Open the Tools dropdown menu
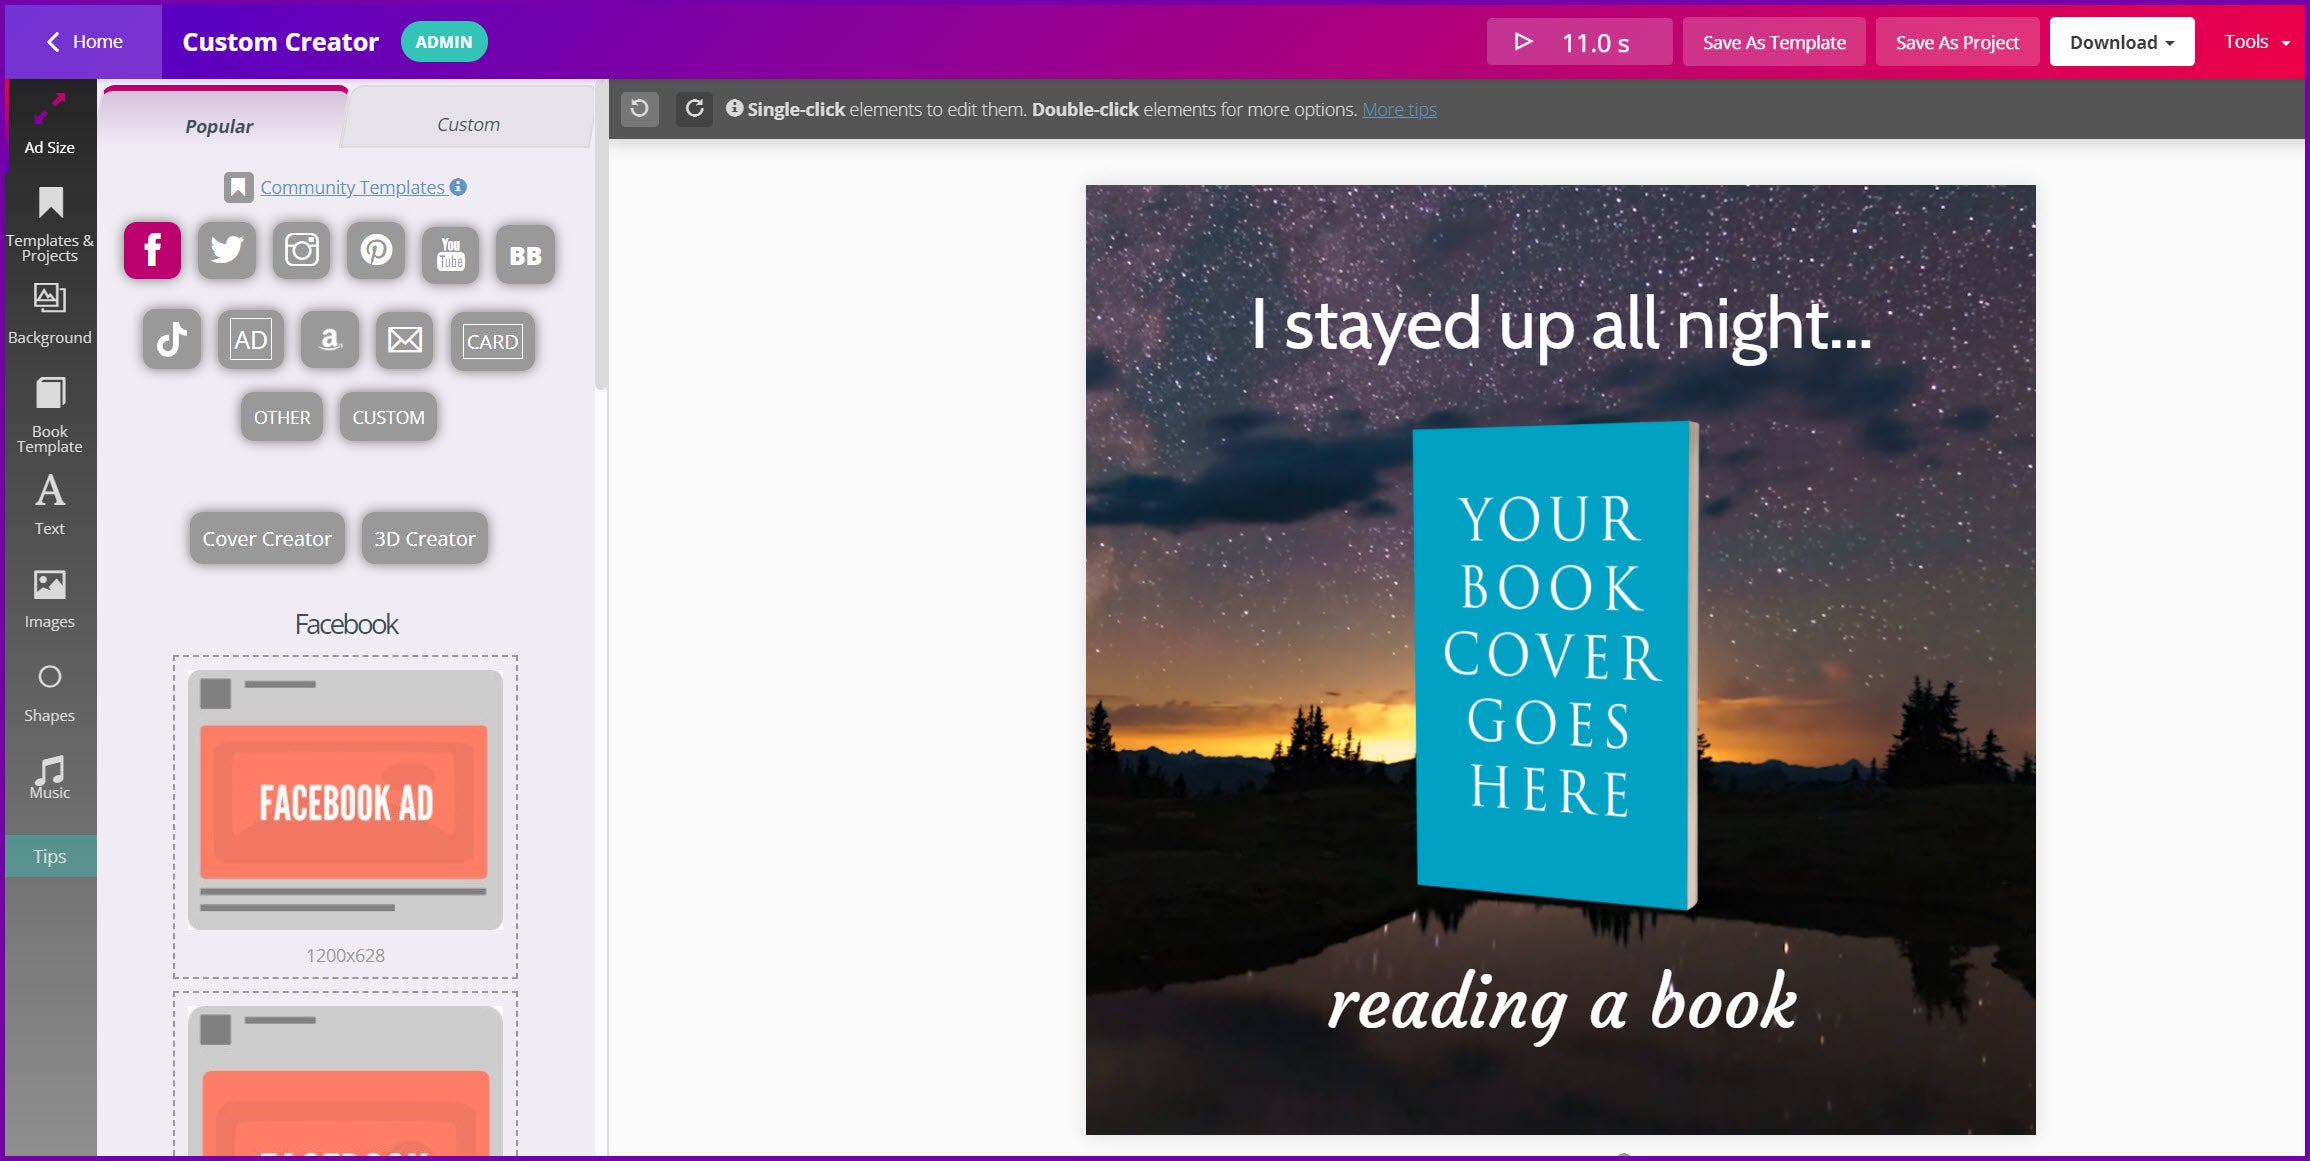 click(x=2256, y=42)
